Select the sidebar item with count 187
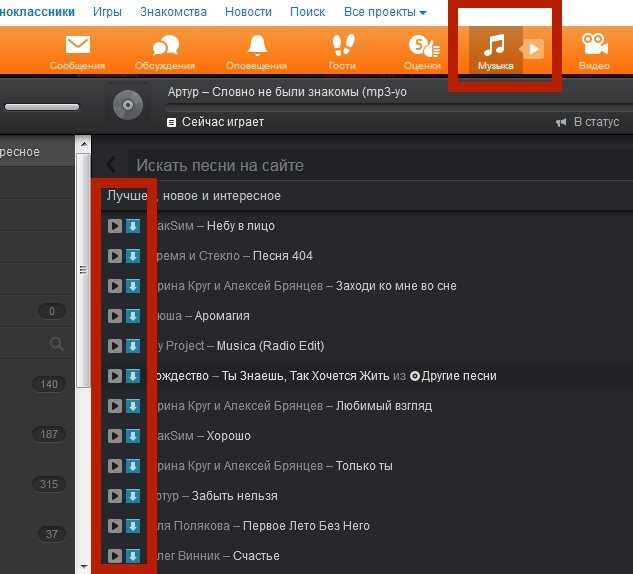 (49, 434)
